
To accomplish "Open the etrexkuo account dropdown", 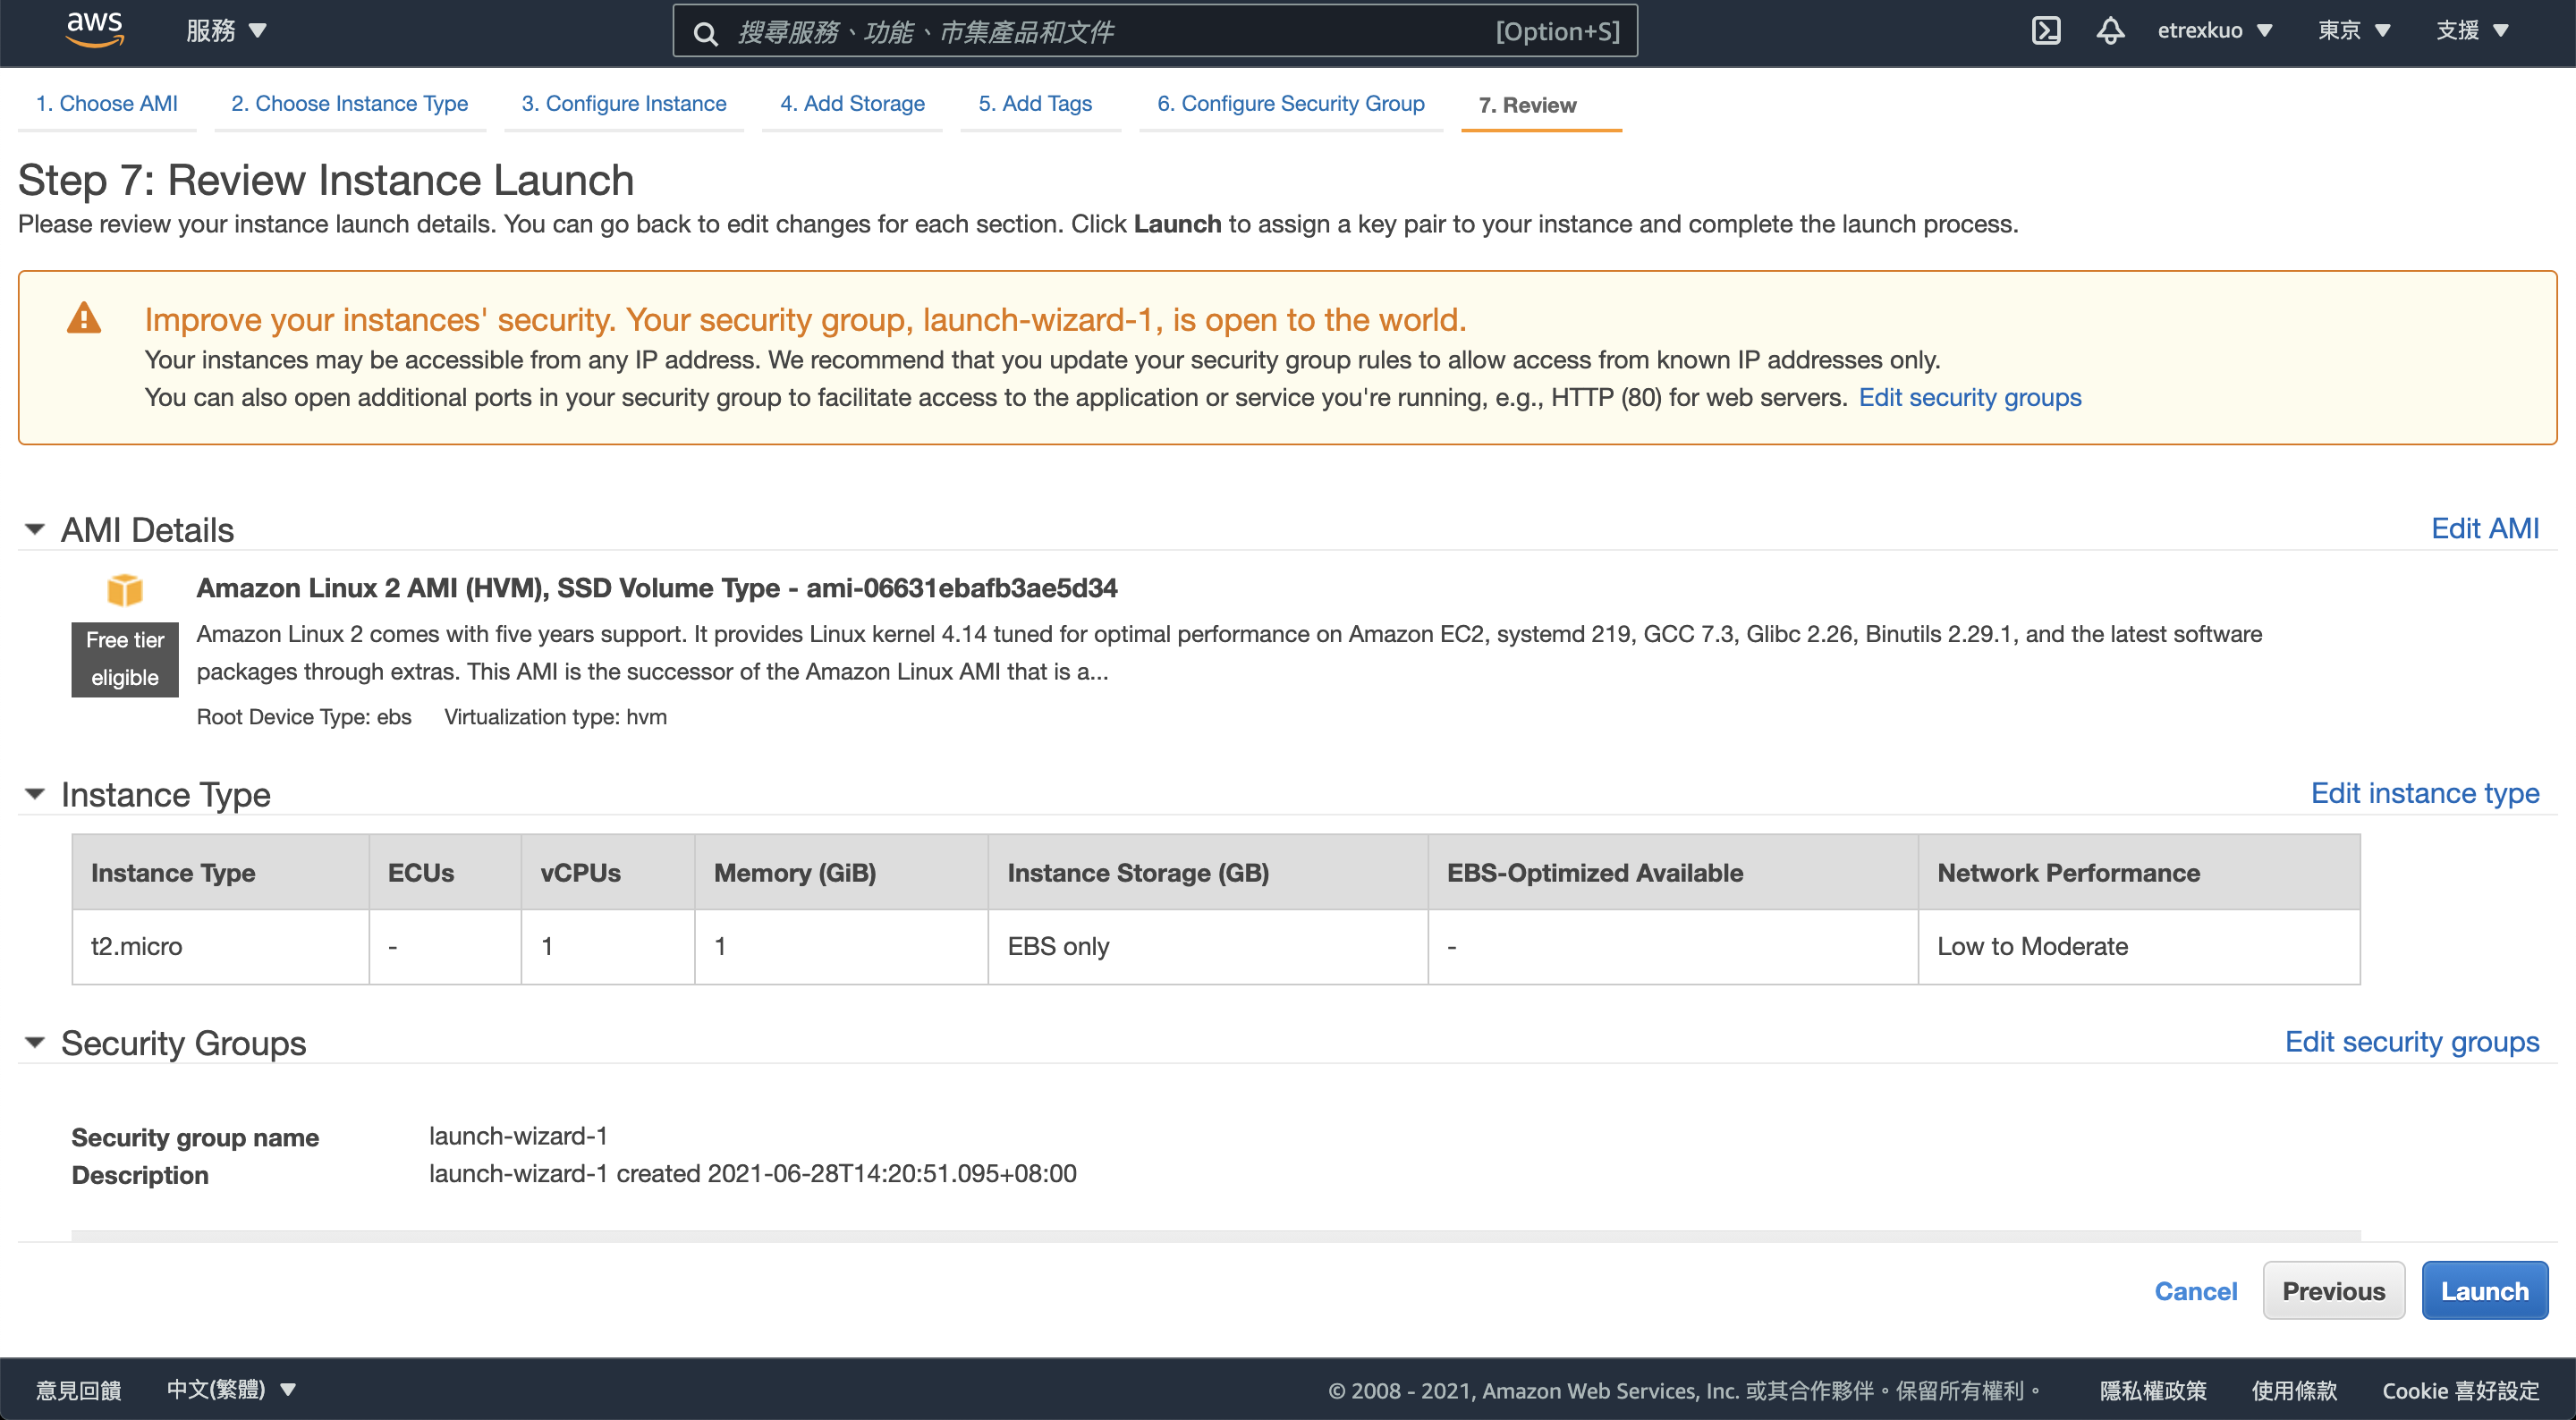I will tap(2214, 31).
